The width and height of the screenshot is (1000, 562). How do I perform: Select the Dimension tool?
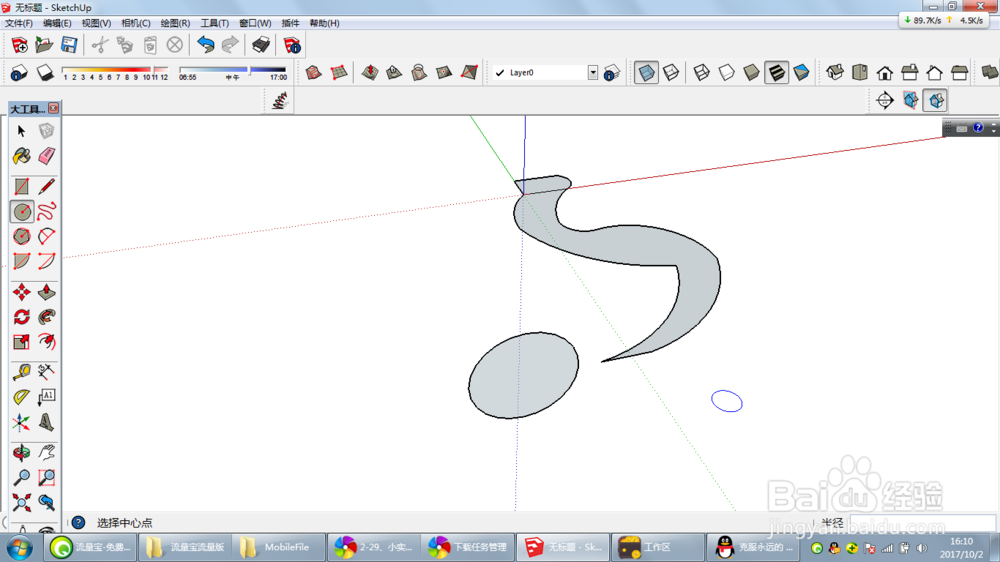pos(46,372)
